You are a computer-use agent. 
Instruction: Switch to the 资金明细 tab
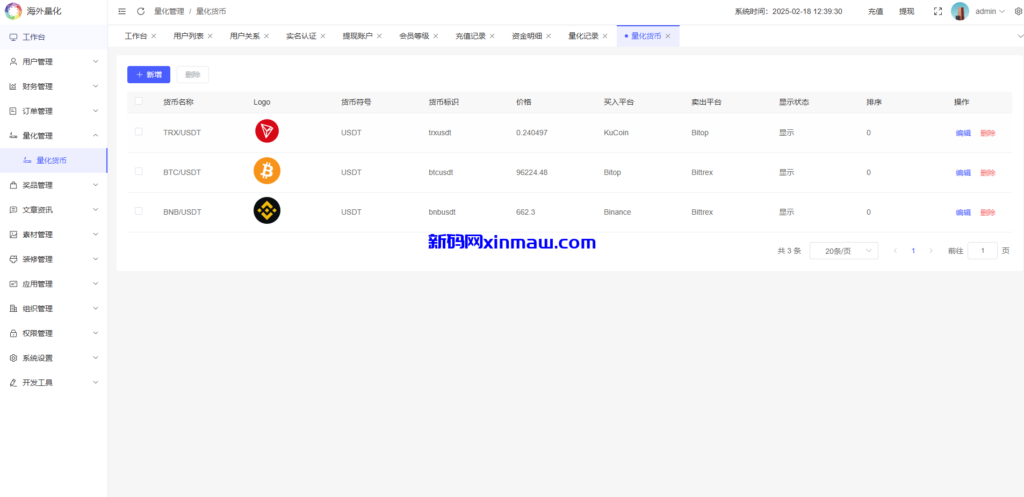coord(526,36)
